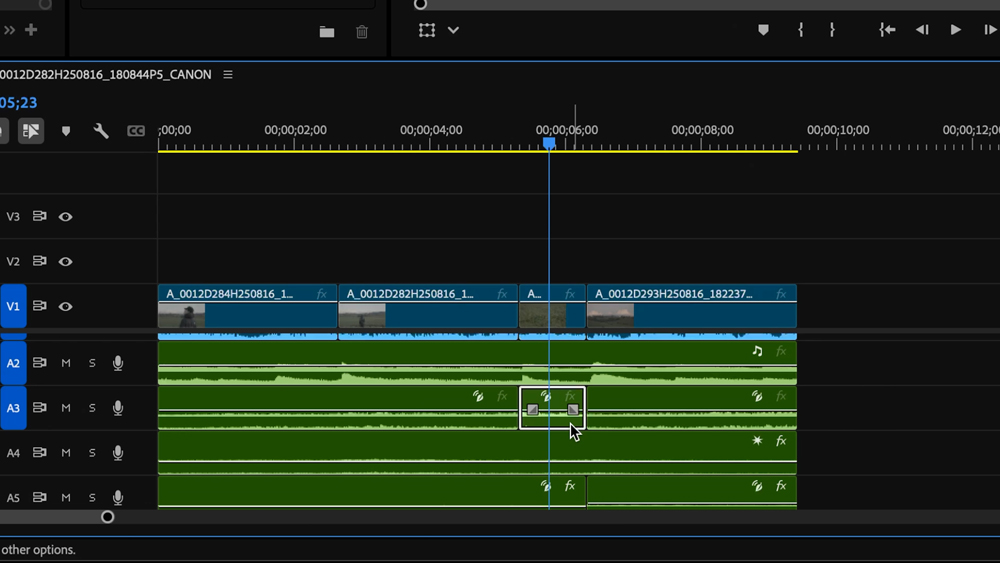The height and width of the screenshot is (563, 1000).
Task: Click Step Back one frame button
Action: (x=922, y=30)
